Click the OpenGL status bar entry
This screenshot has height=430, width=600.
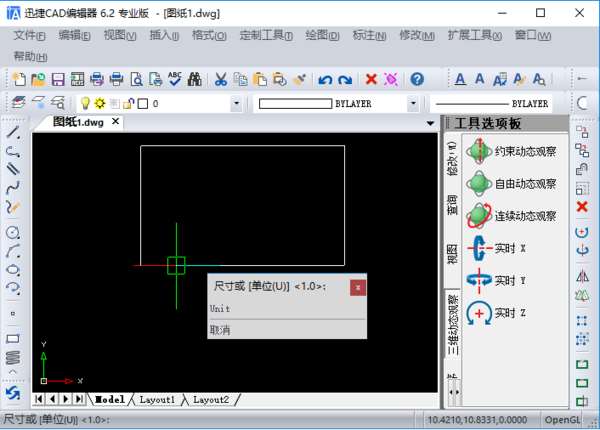(562, 420)
